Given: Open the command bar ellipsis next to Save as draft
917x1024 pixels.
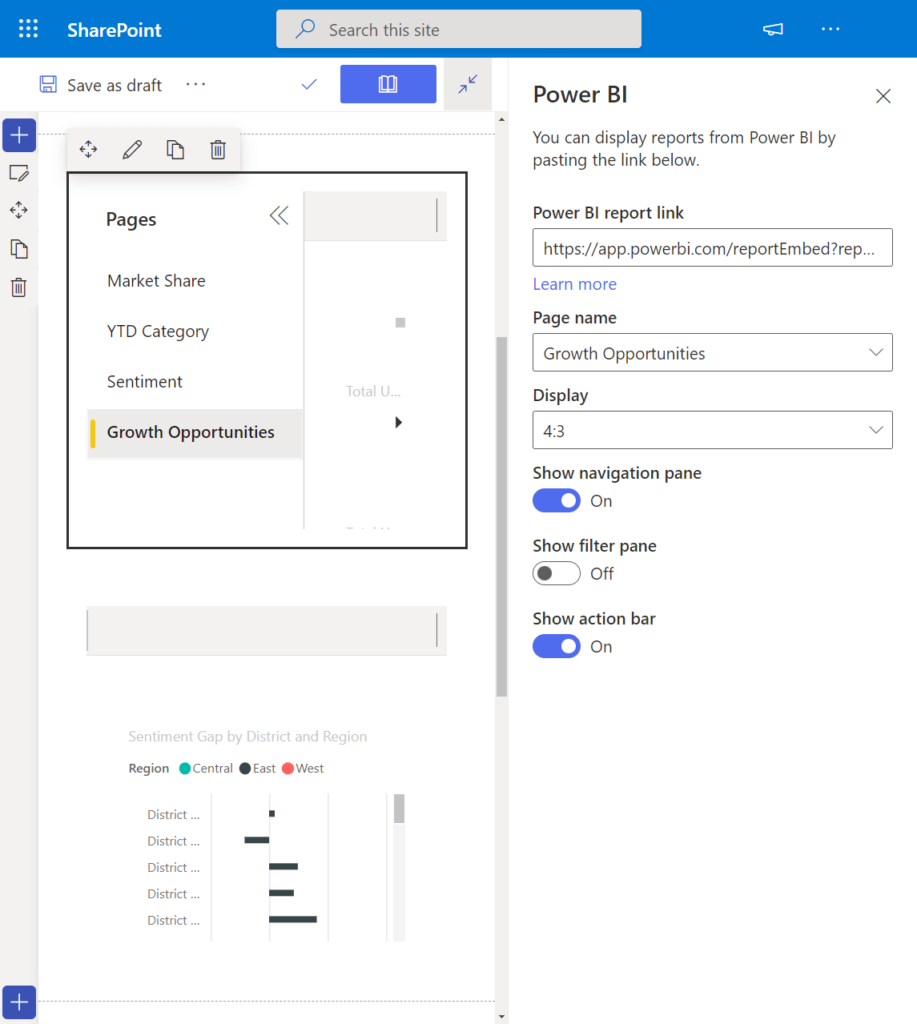Looking at the screenshot, I should click(195, 84).
